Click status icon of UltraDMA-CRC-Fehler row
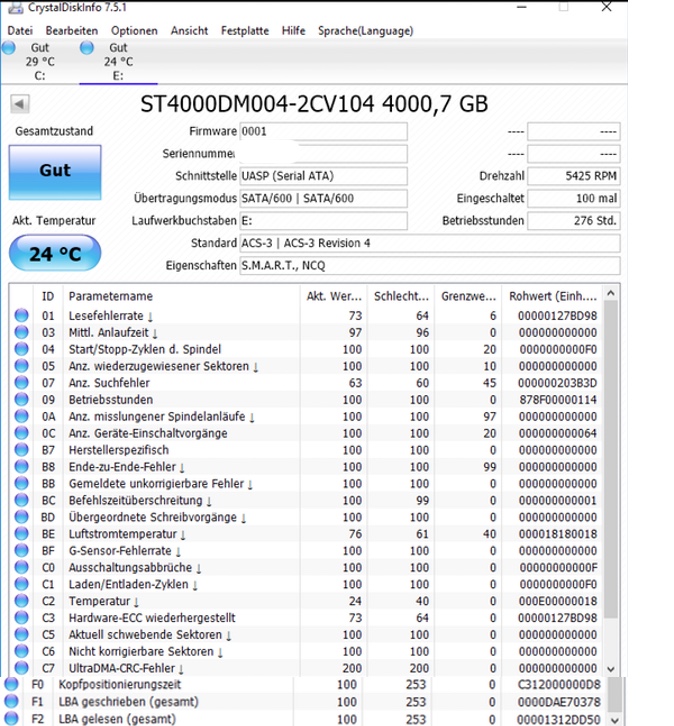 21,668
